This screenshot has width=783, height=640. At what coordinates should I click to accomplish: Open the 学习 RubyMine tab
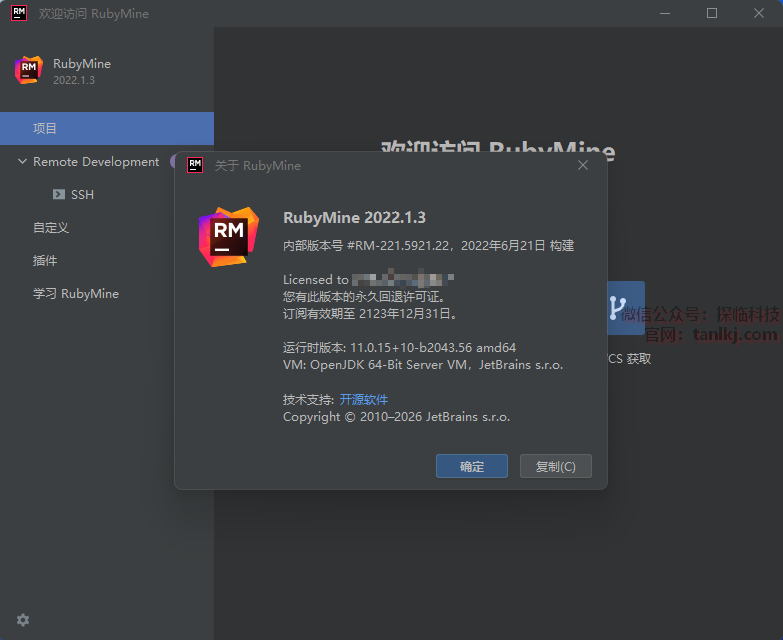pyautogui.click(x=76, y=294)
